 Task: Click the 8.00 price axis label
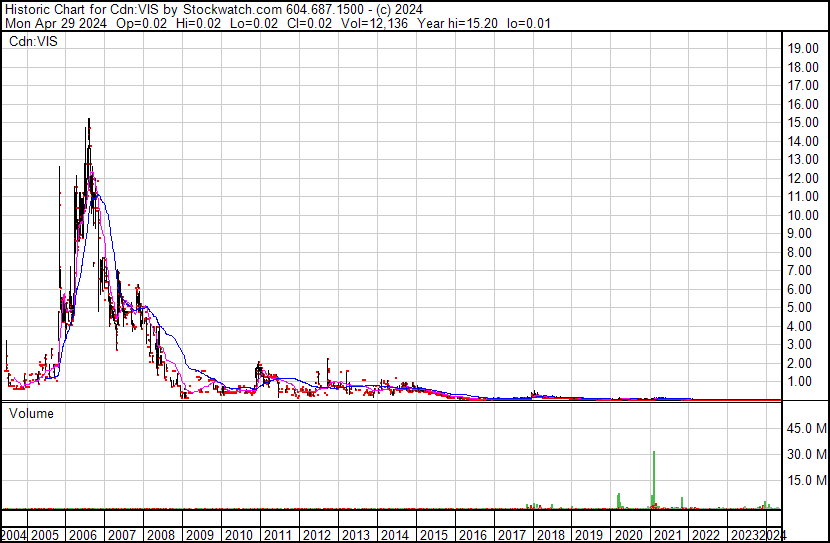(x=799, y=252)
